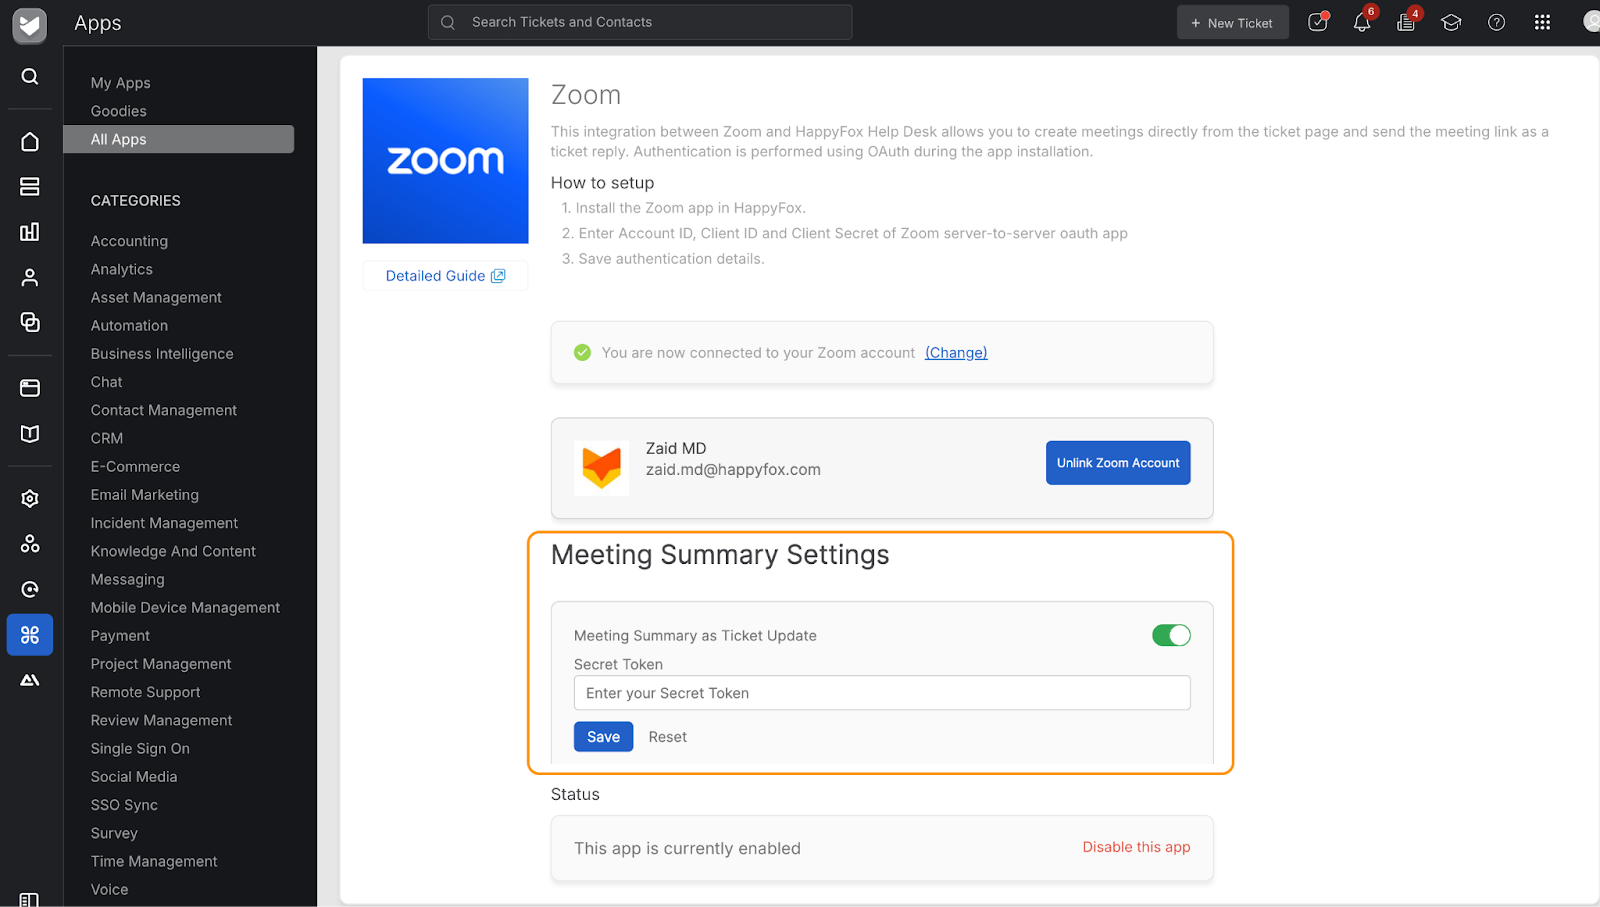Image resolution: width=1600 pixels, height=907 pixels.
Task: Open the circular refresh icon in sidebar
Action: click(30, 589)
